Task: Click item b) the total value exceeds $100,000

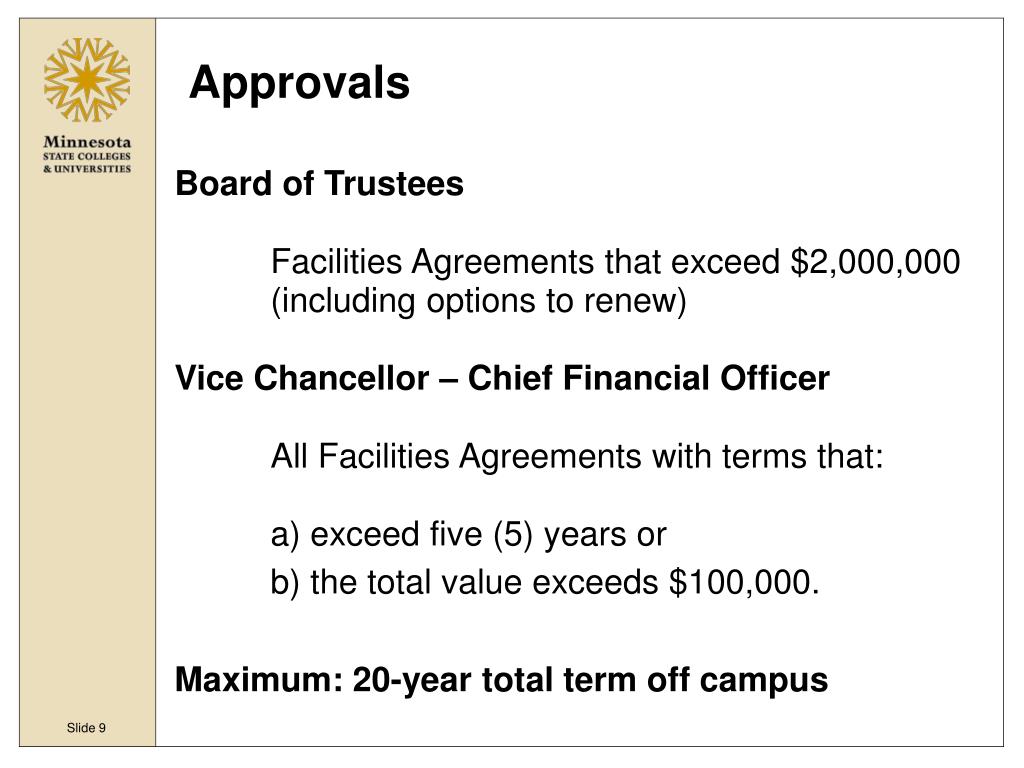Action: 545,582
